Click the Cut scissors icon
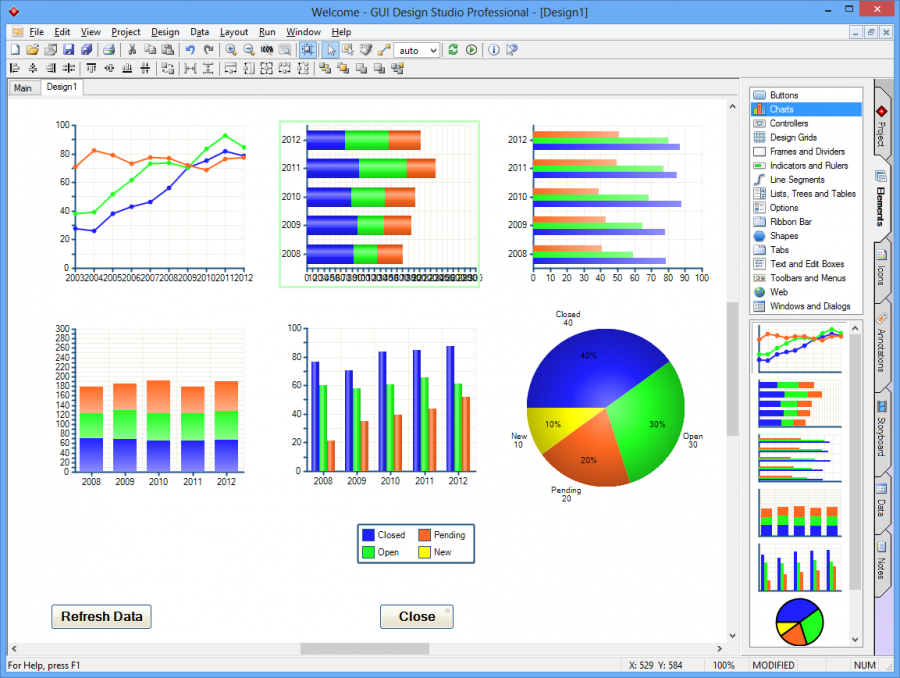Screen dimensions: 900x678 coord(132,50)
